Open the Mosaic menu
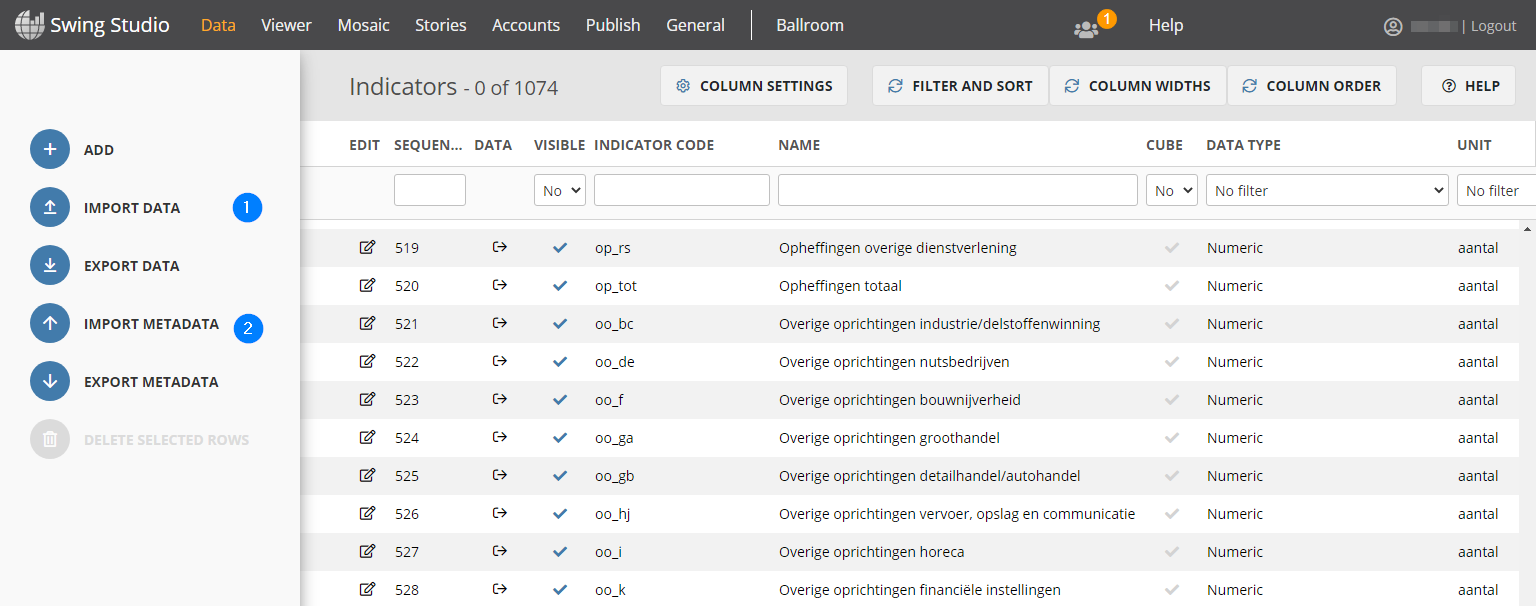 pyautogui.click(x=364, y=26)
